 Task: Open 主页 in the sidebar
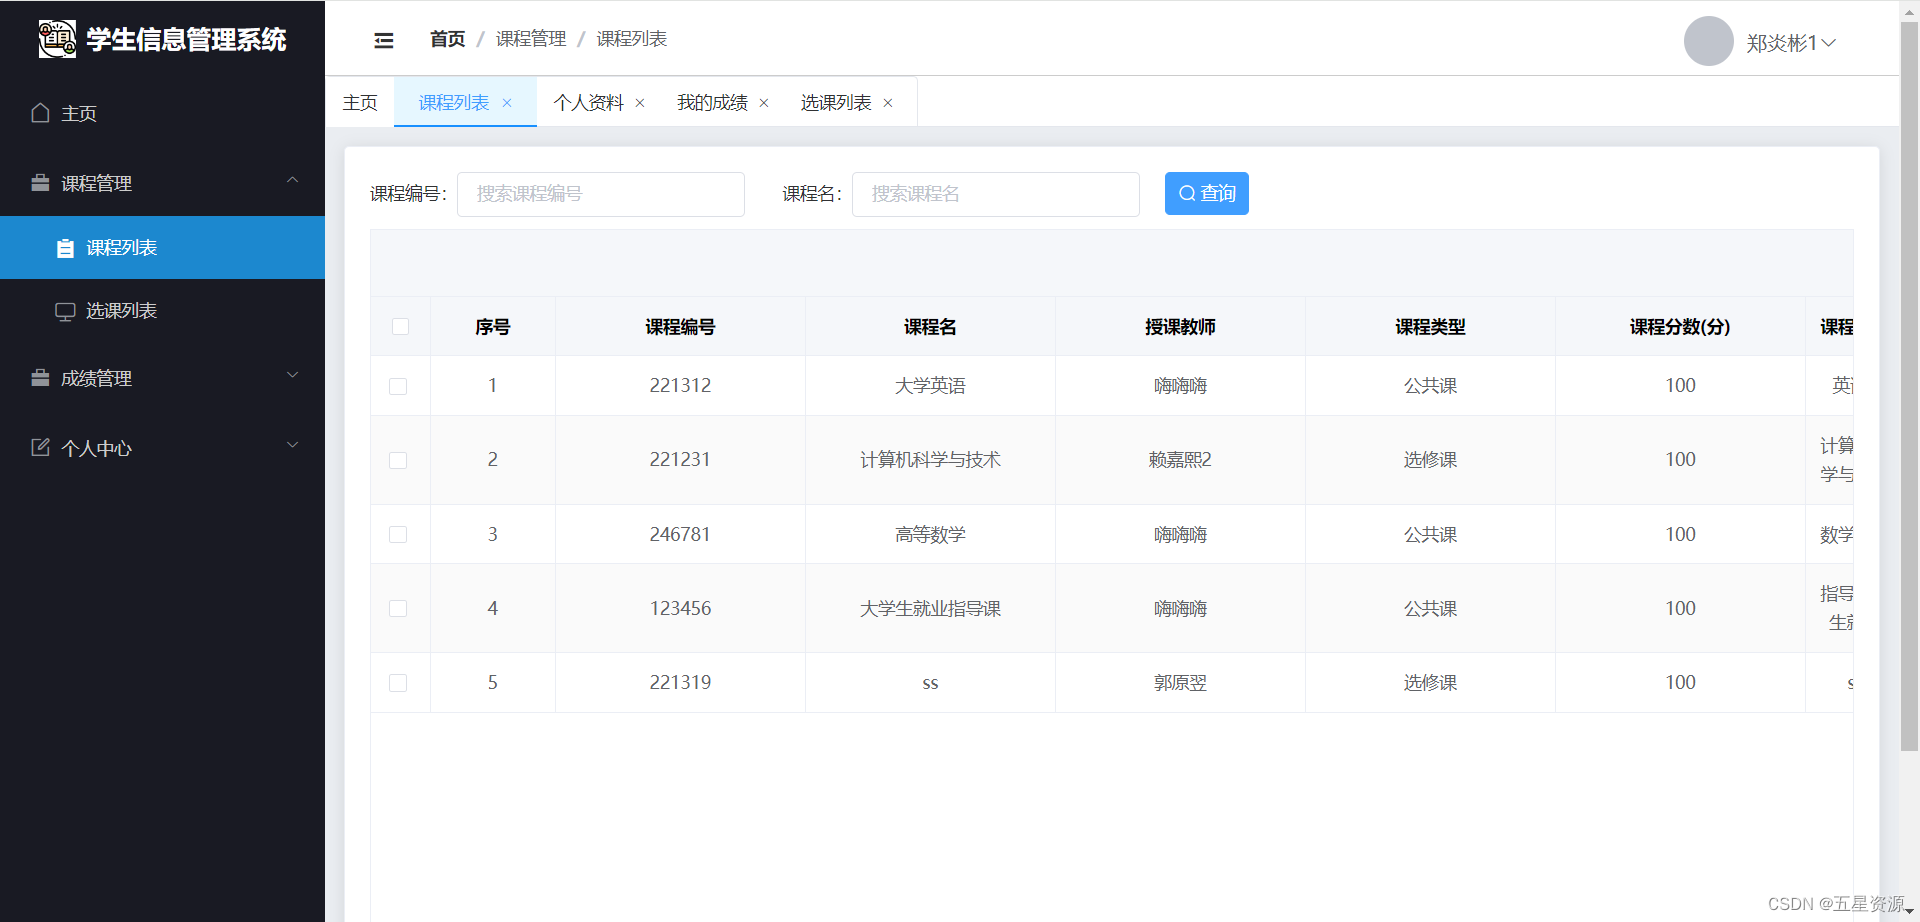coord(162,113)
